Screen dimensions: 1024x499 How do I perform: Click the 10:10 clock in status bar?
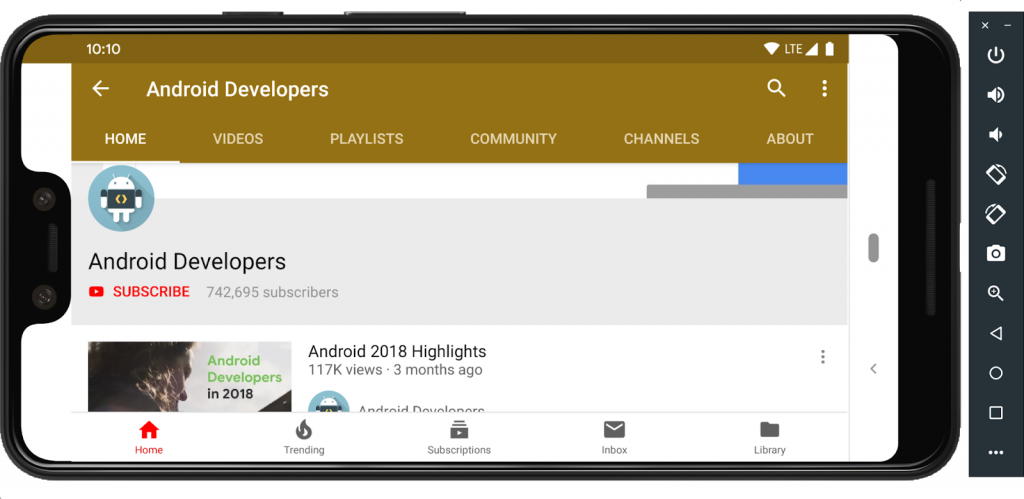tap(103, 49)
